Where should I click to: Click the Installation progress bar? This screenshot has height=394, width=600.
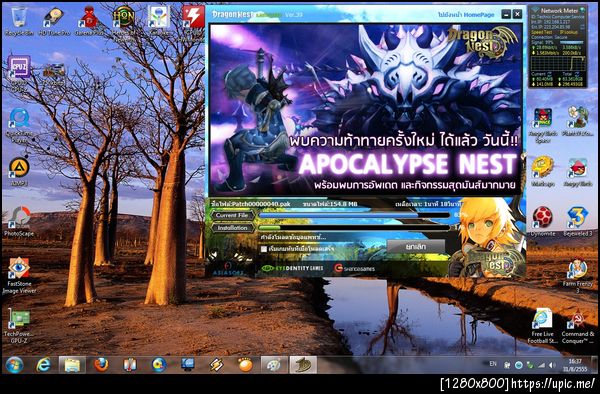354,228
